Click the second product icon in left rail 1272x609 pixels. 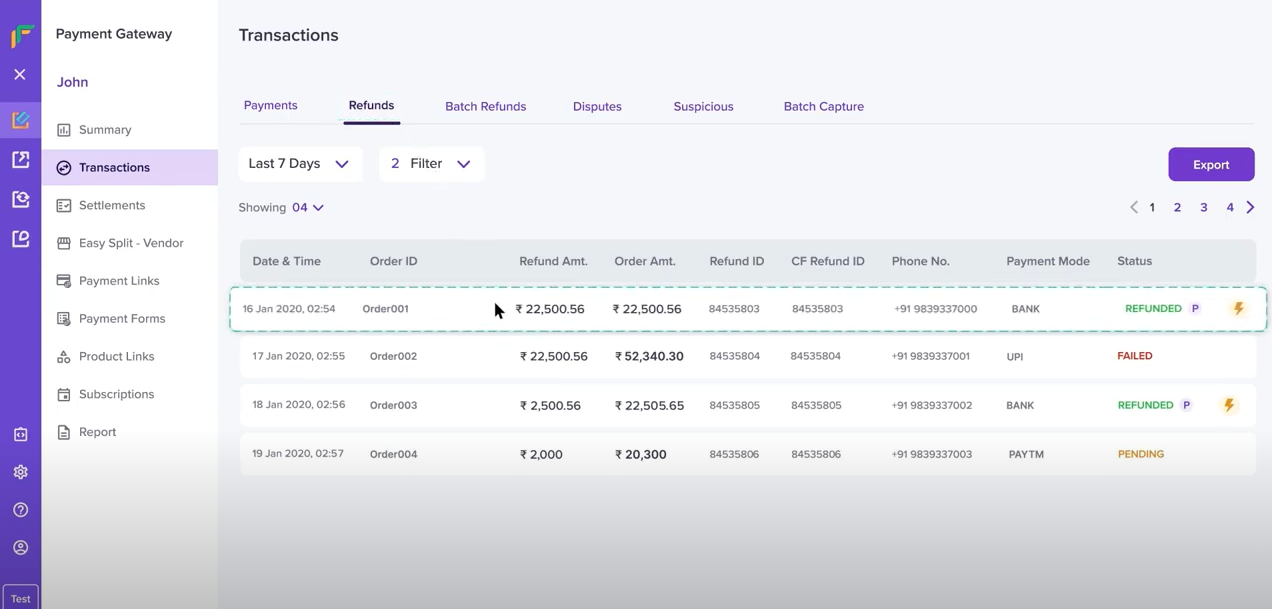(20, 160)
